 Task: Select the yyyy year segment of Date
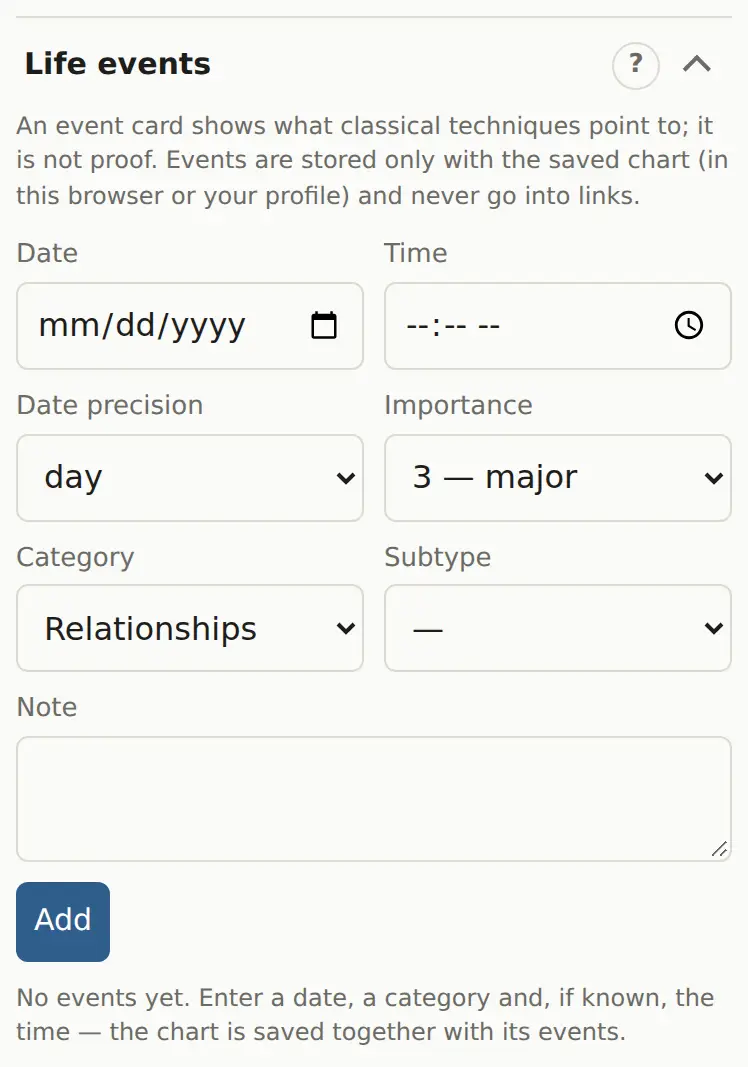[208, 327]
